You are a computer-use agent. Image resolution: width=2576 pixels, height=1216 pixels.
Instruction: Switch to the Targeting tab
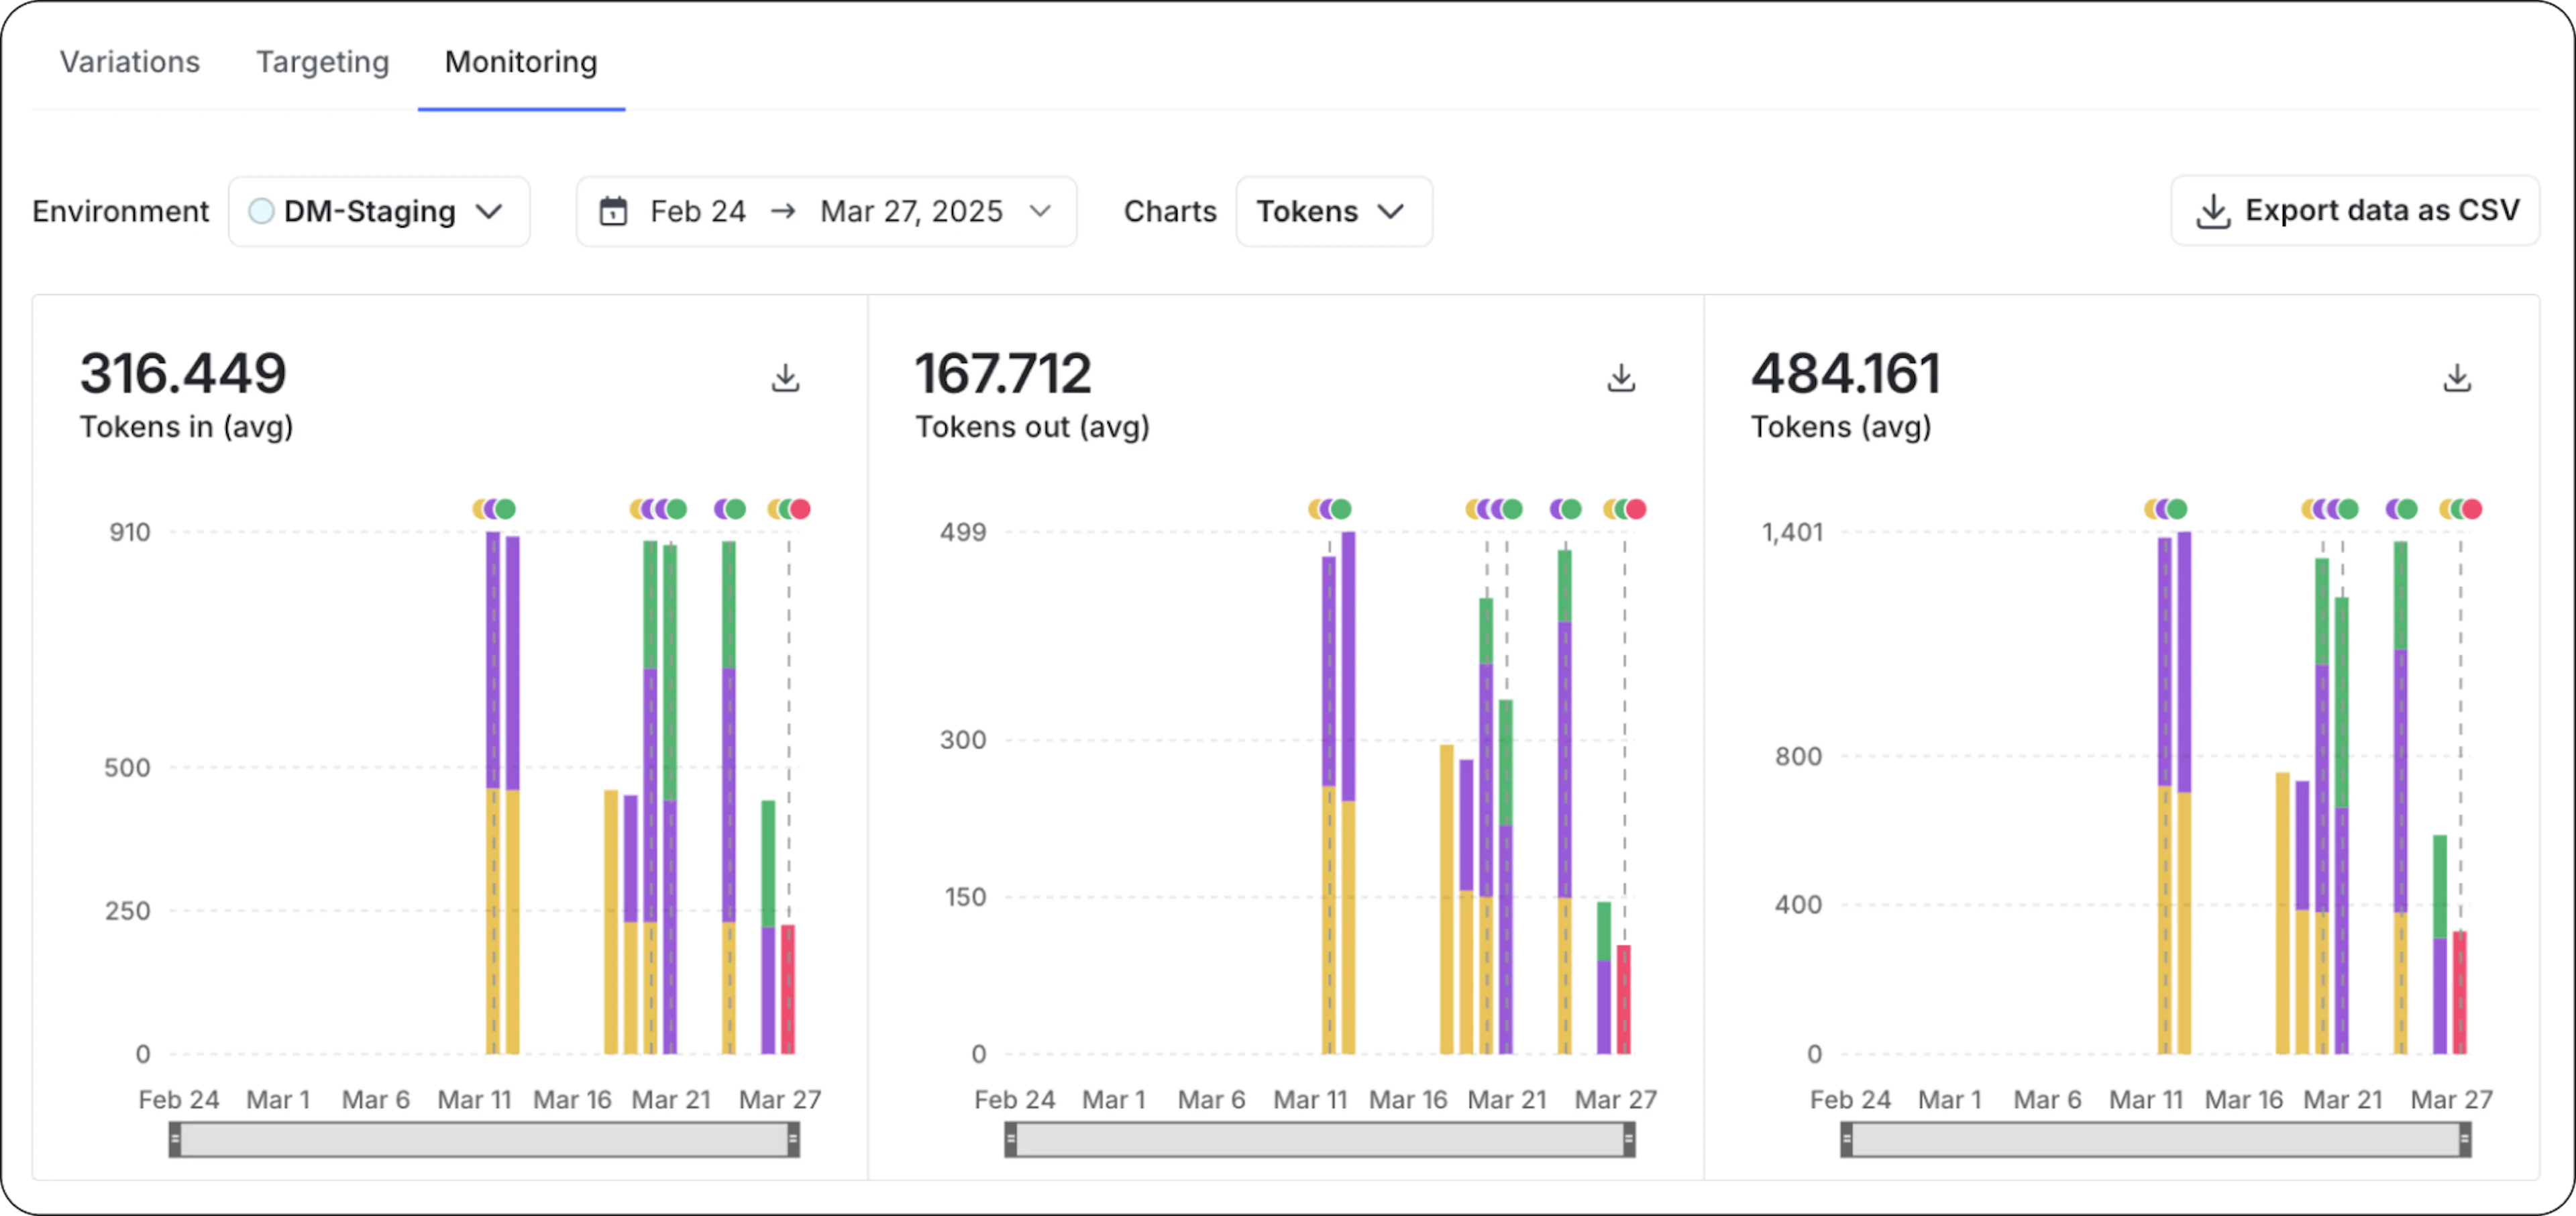(x=322, y=62)
